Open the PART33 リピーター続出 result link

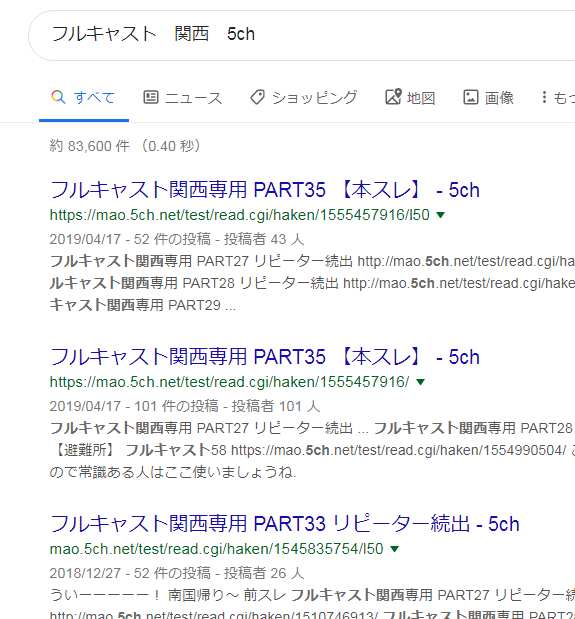coord(285,524)
